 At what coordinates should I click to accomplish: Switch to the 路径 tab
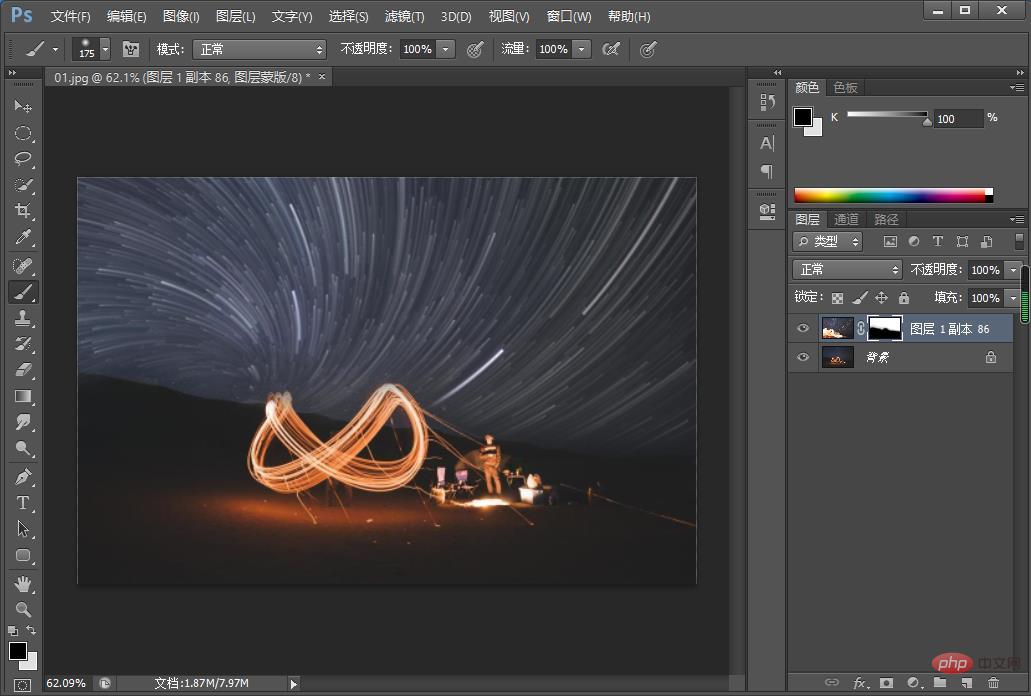[x=886, y=220]
